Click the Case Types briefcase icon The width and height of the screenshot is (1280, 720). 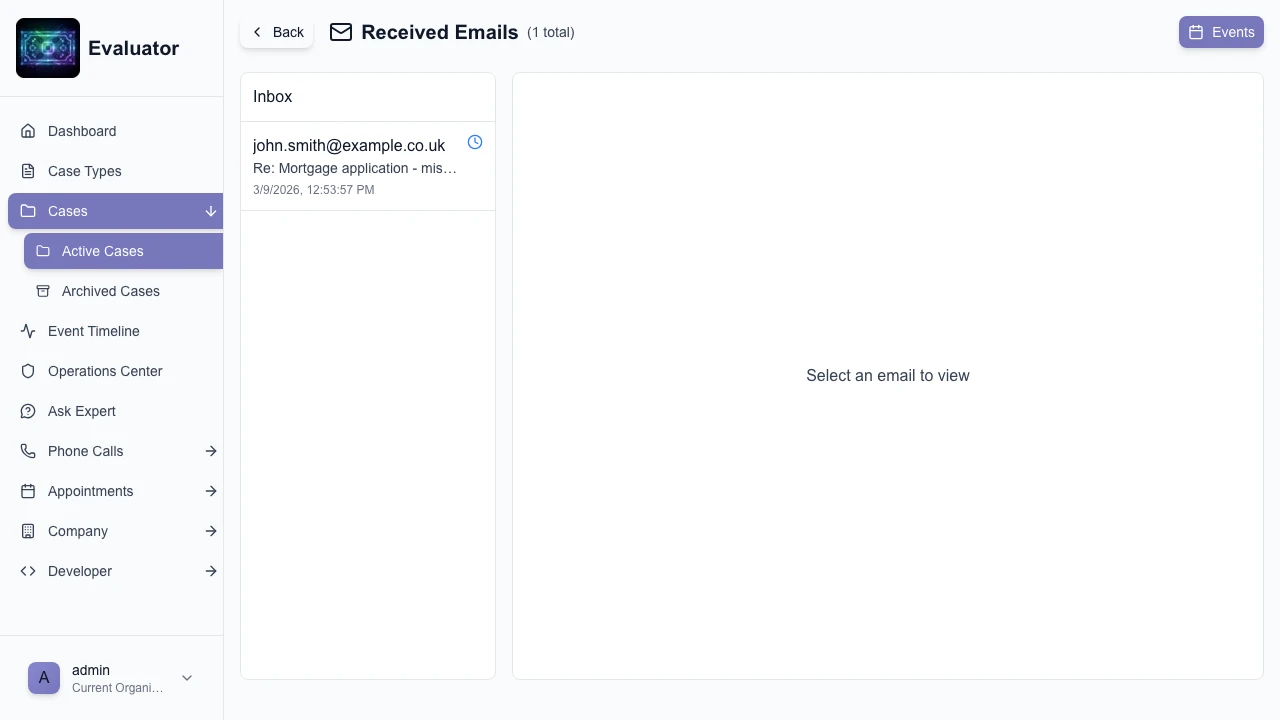coord(28,171)
